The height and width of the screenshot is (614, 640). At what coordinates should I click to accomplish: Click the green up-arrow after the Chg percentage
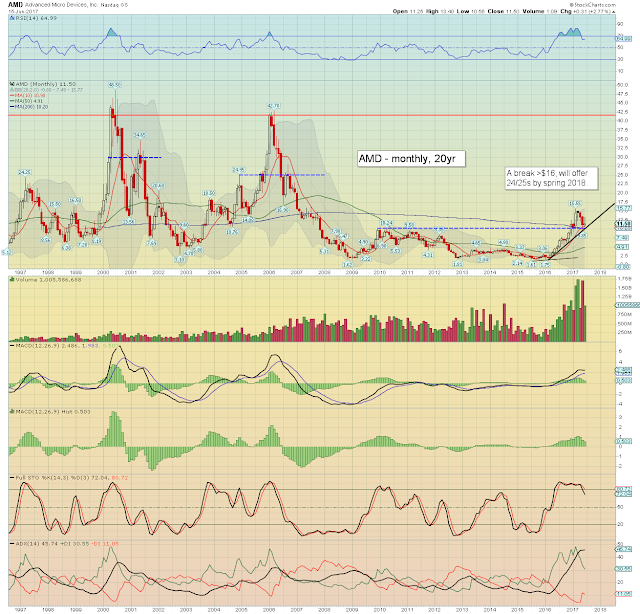(x=613, y=11)
